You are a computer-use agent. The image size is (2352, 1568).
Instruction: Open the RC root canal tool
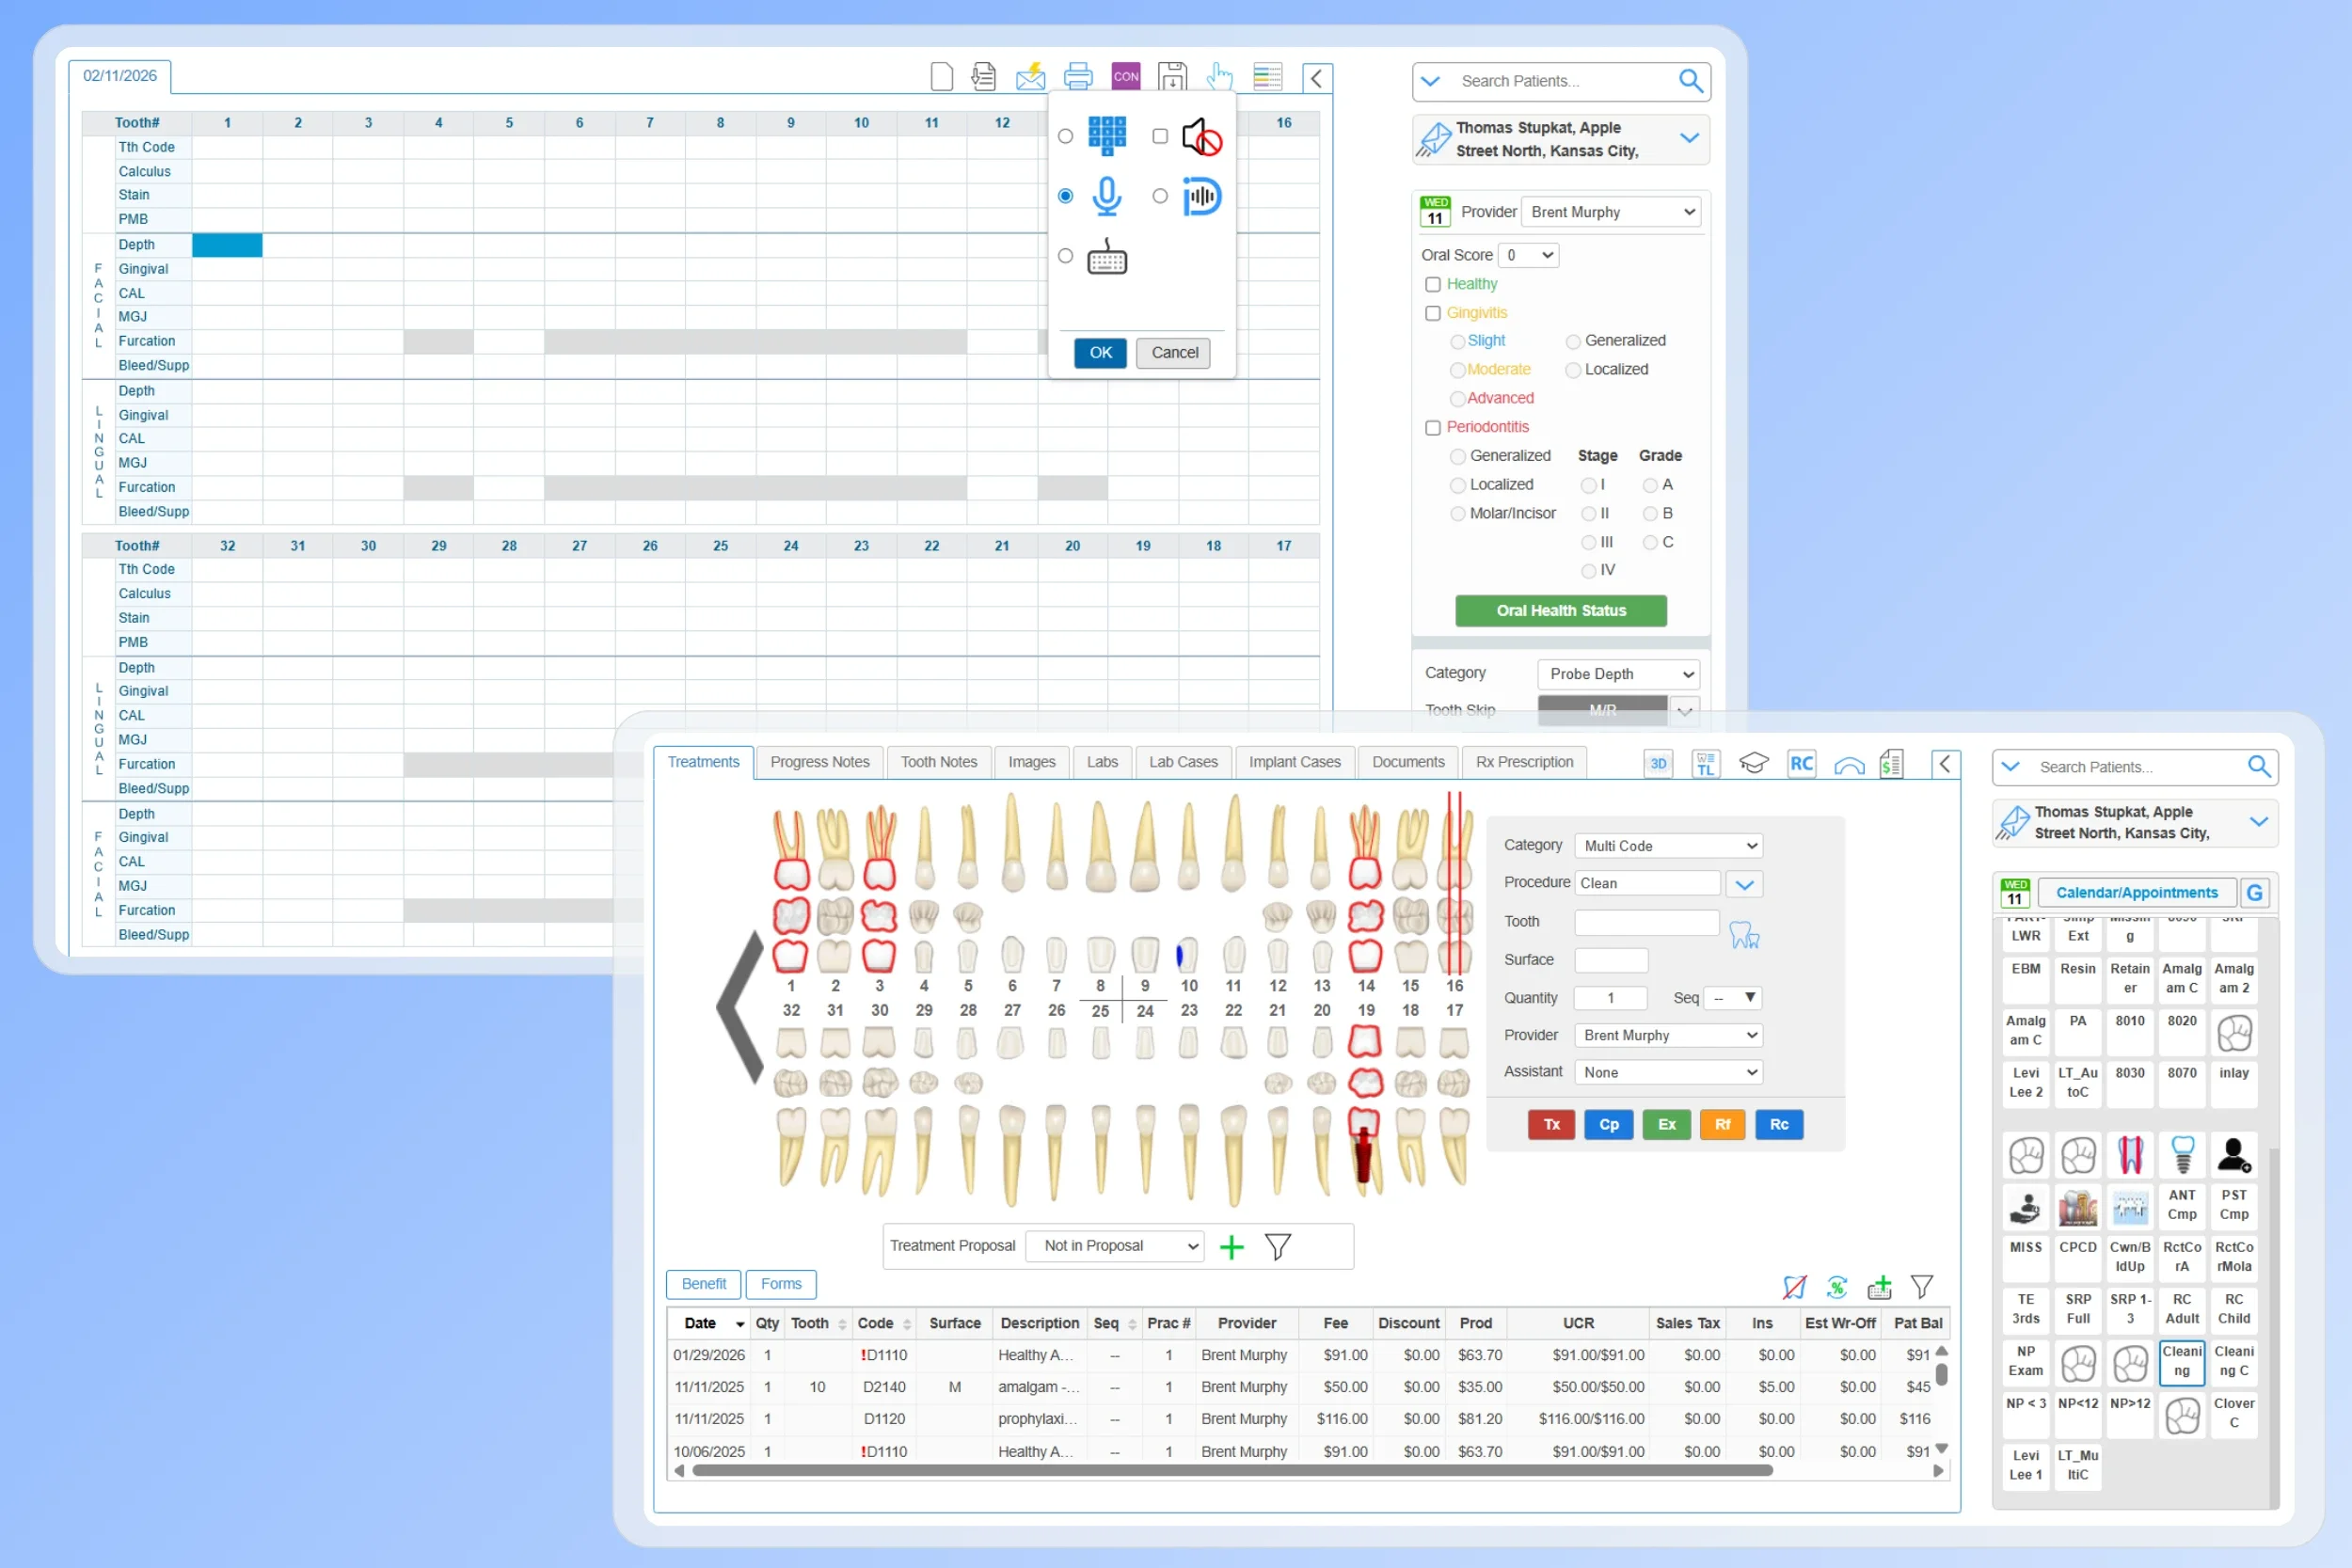1802,763
